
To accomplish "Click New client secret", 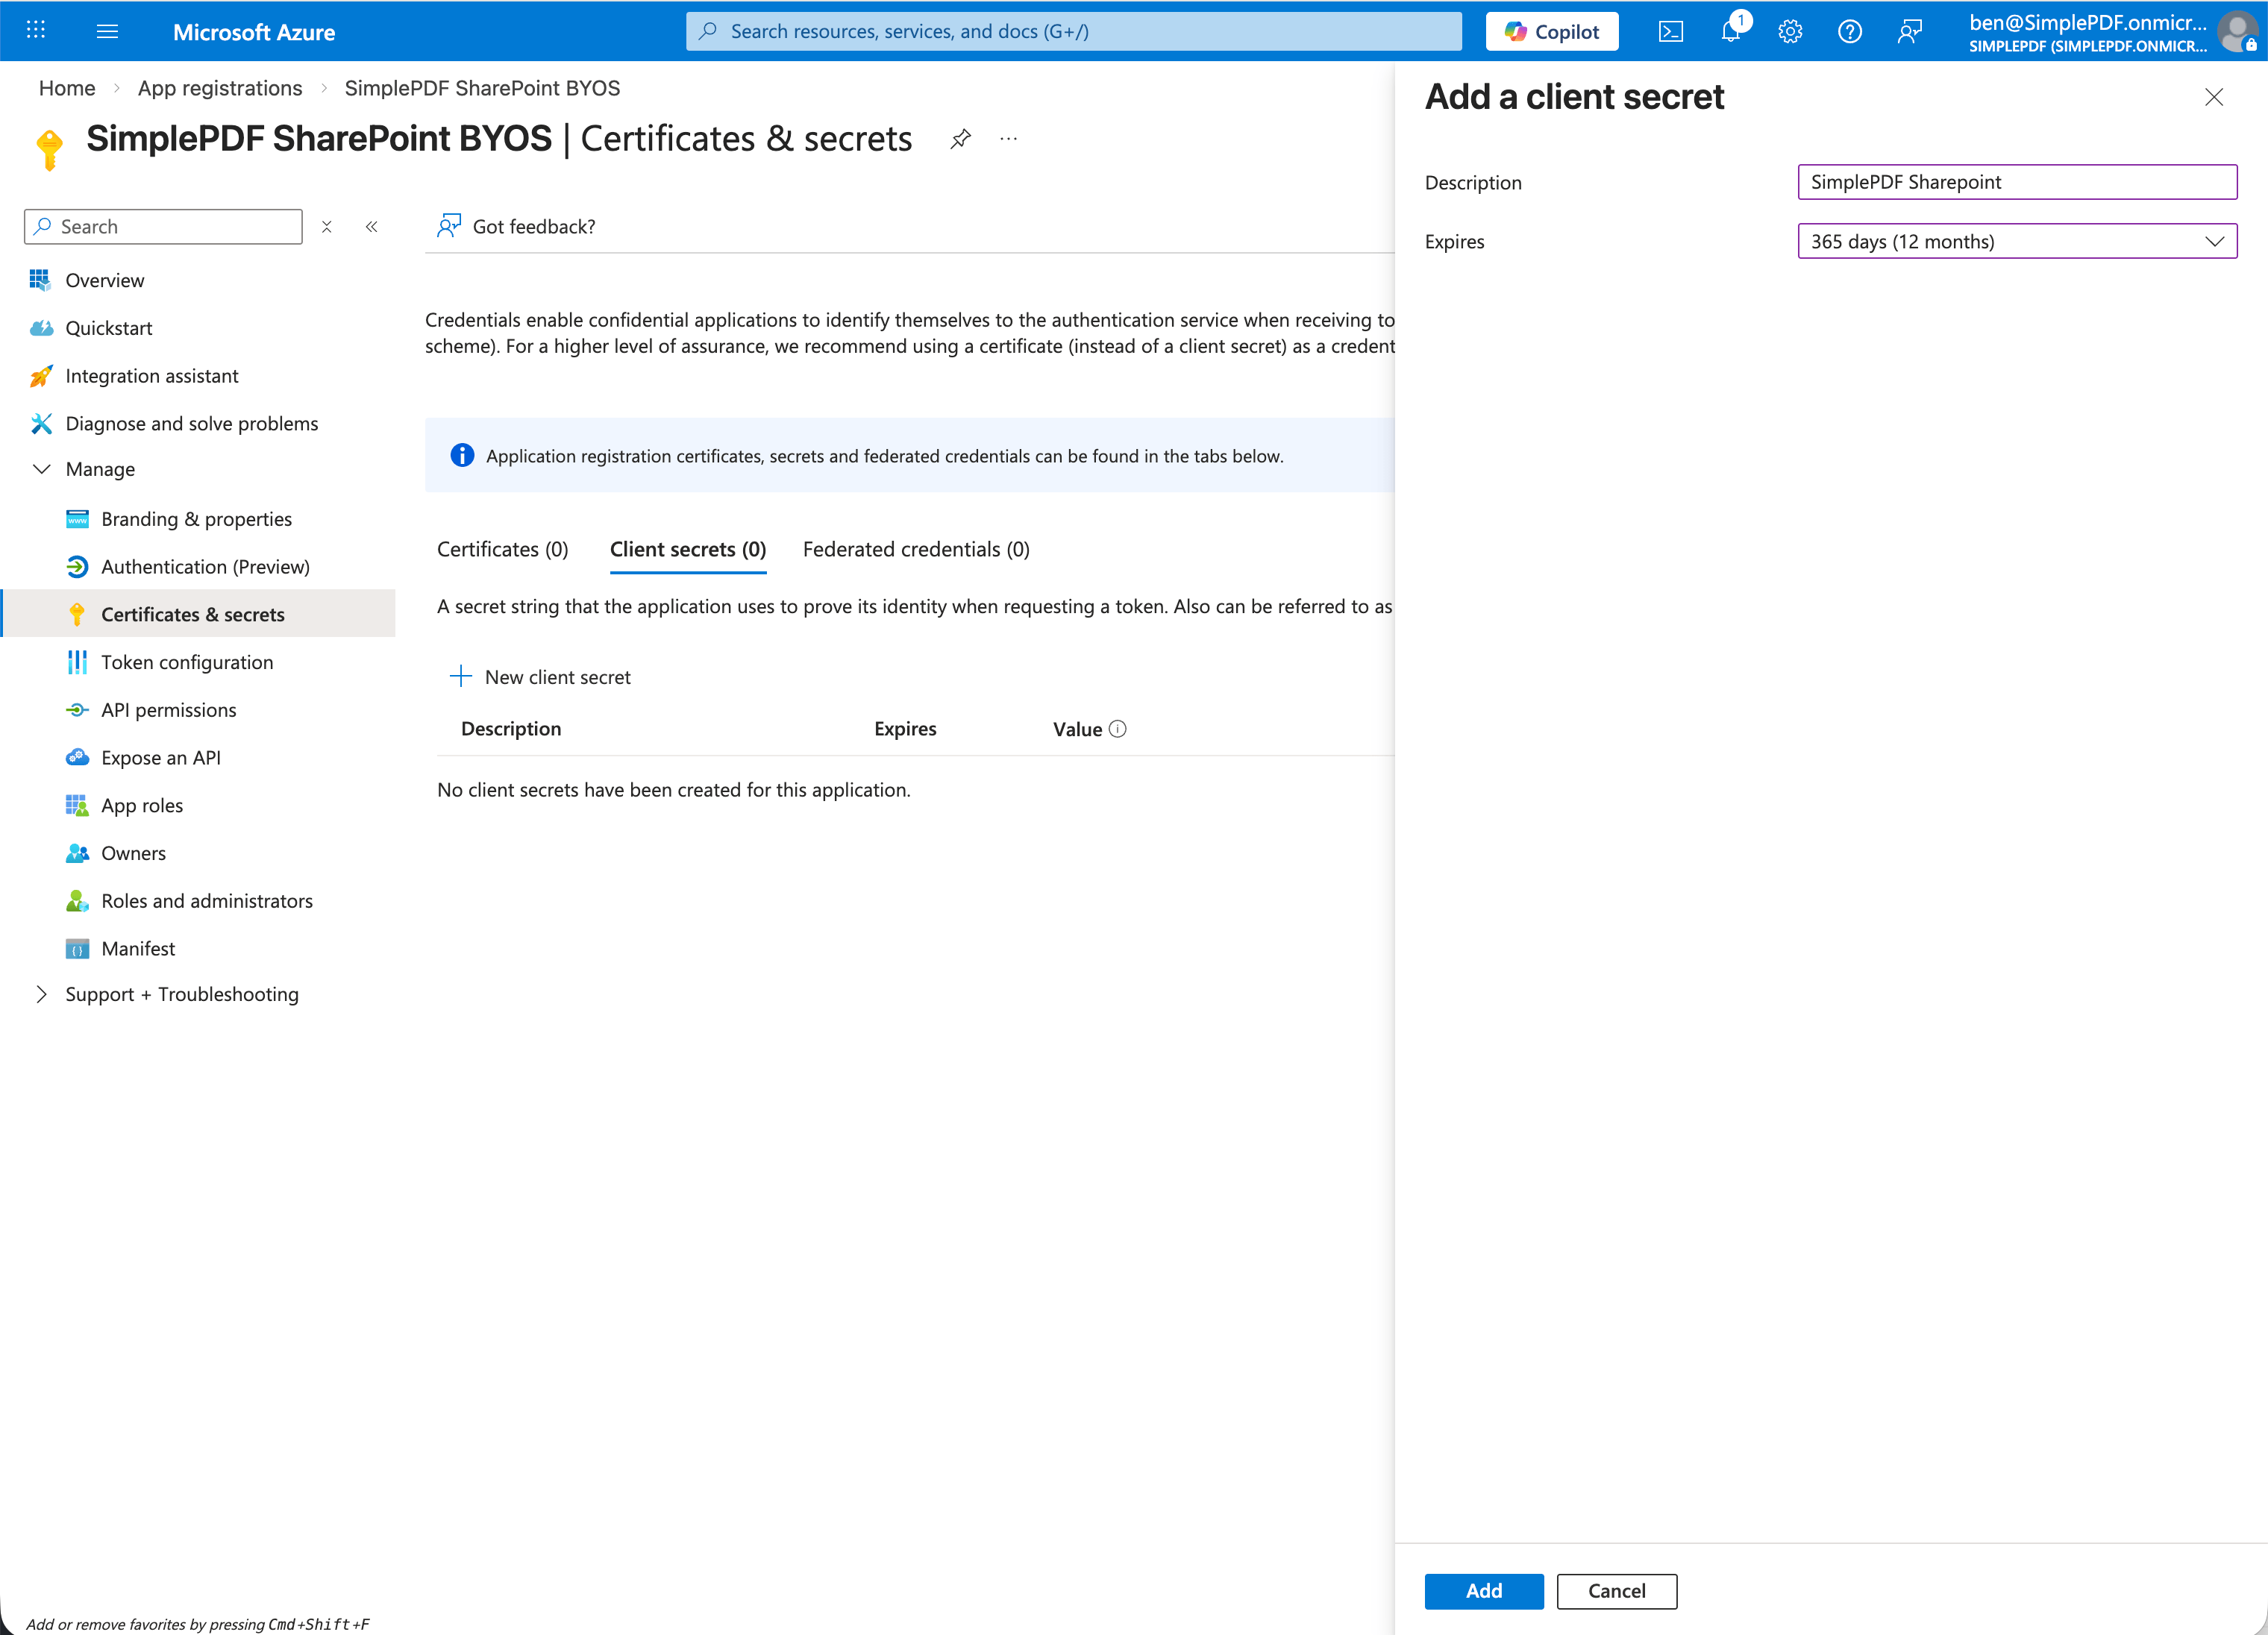I will coord(541,677).
